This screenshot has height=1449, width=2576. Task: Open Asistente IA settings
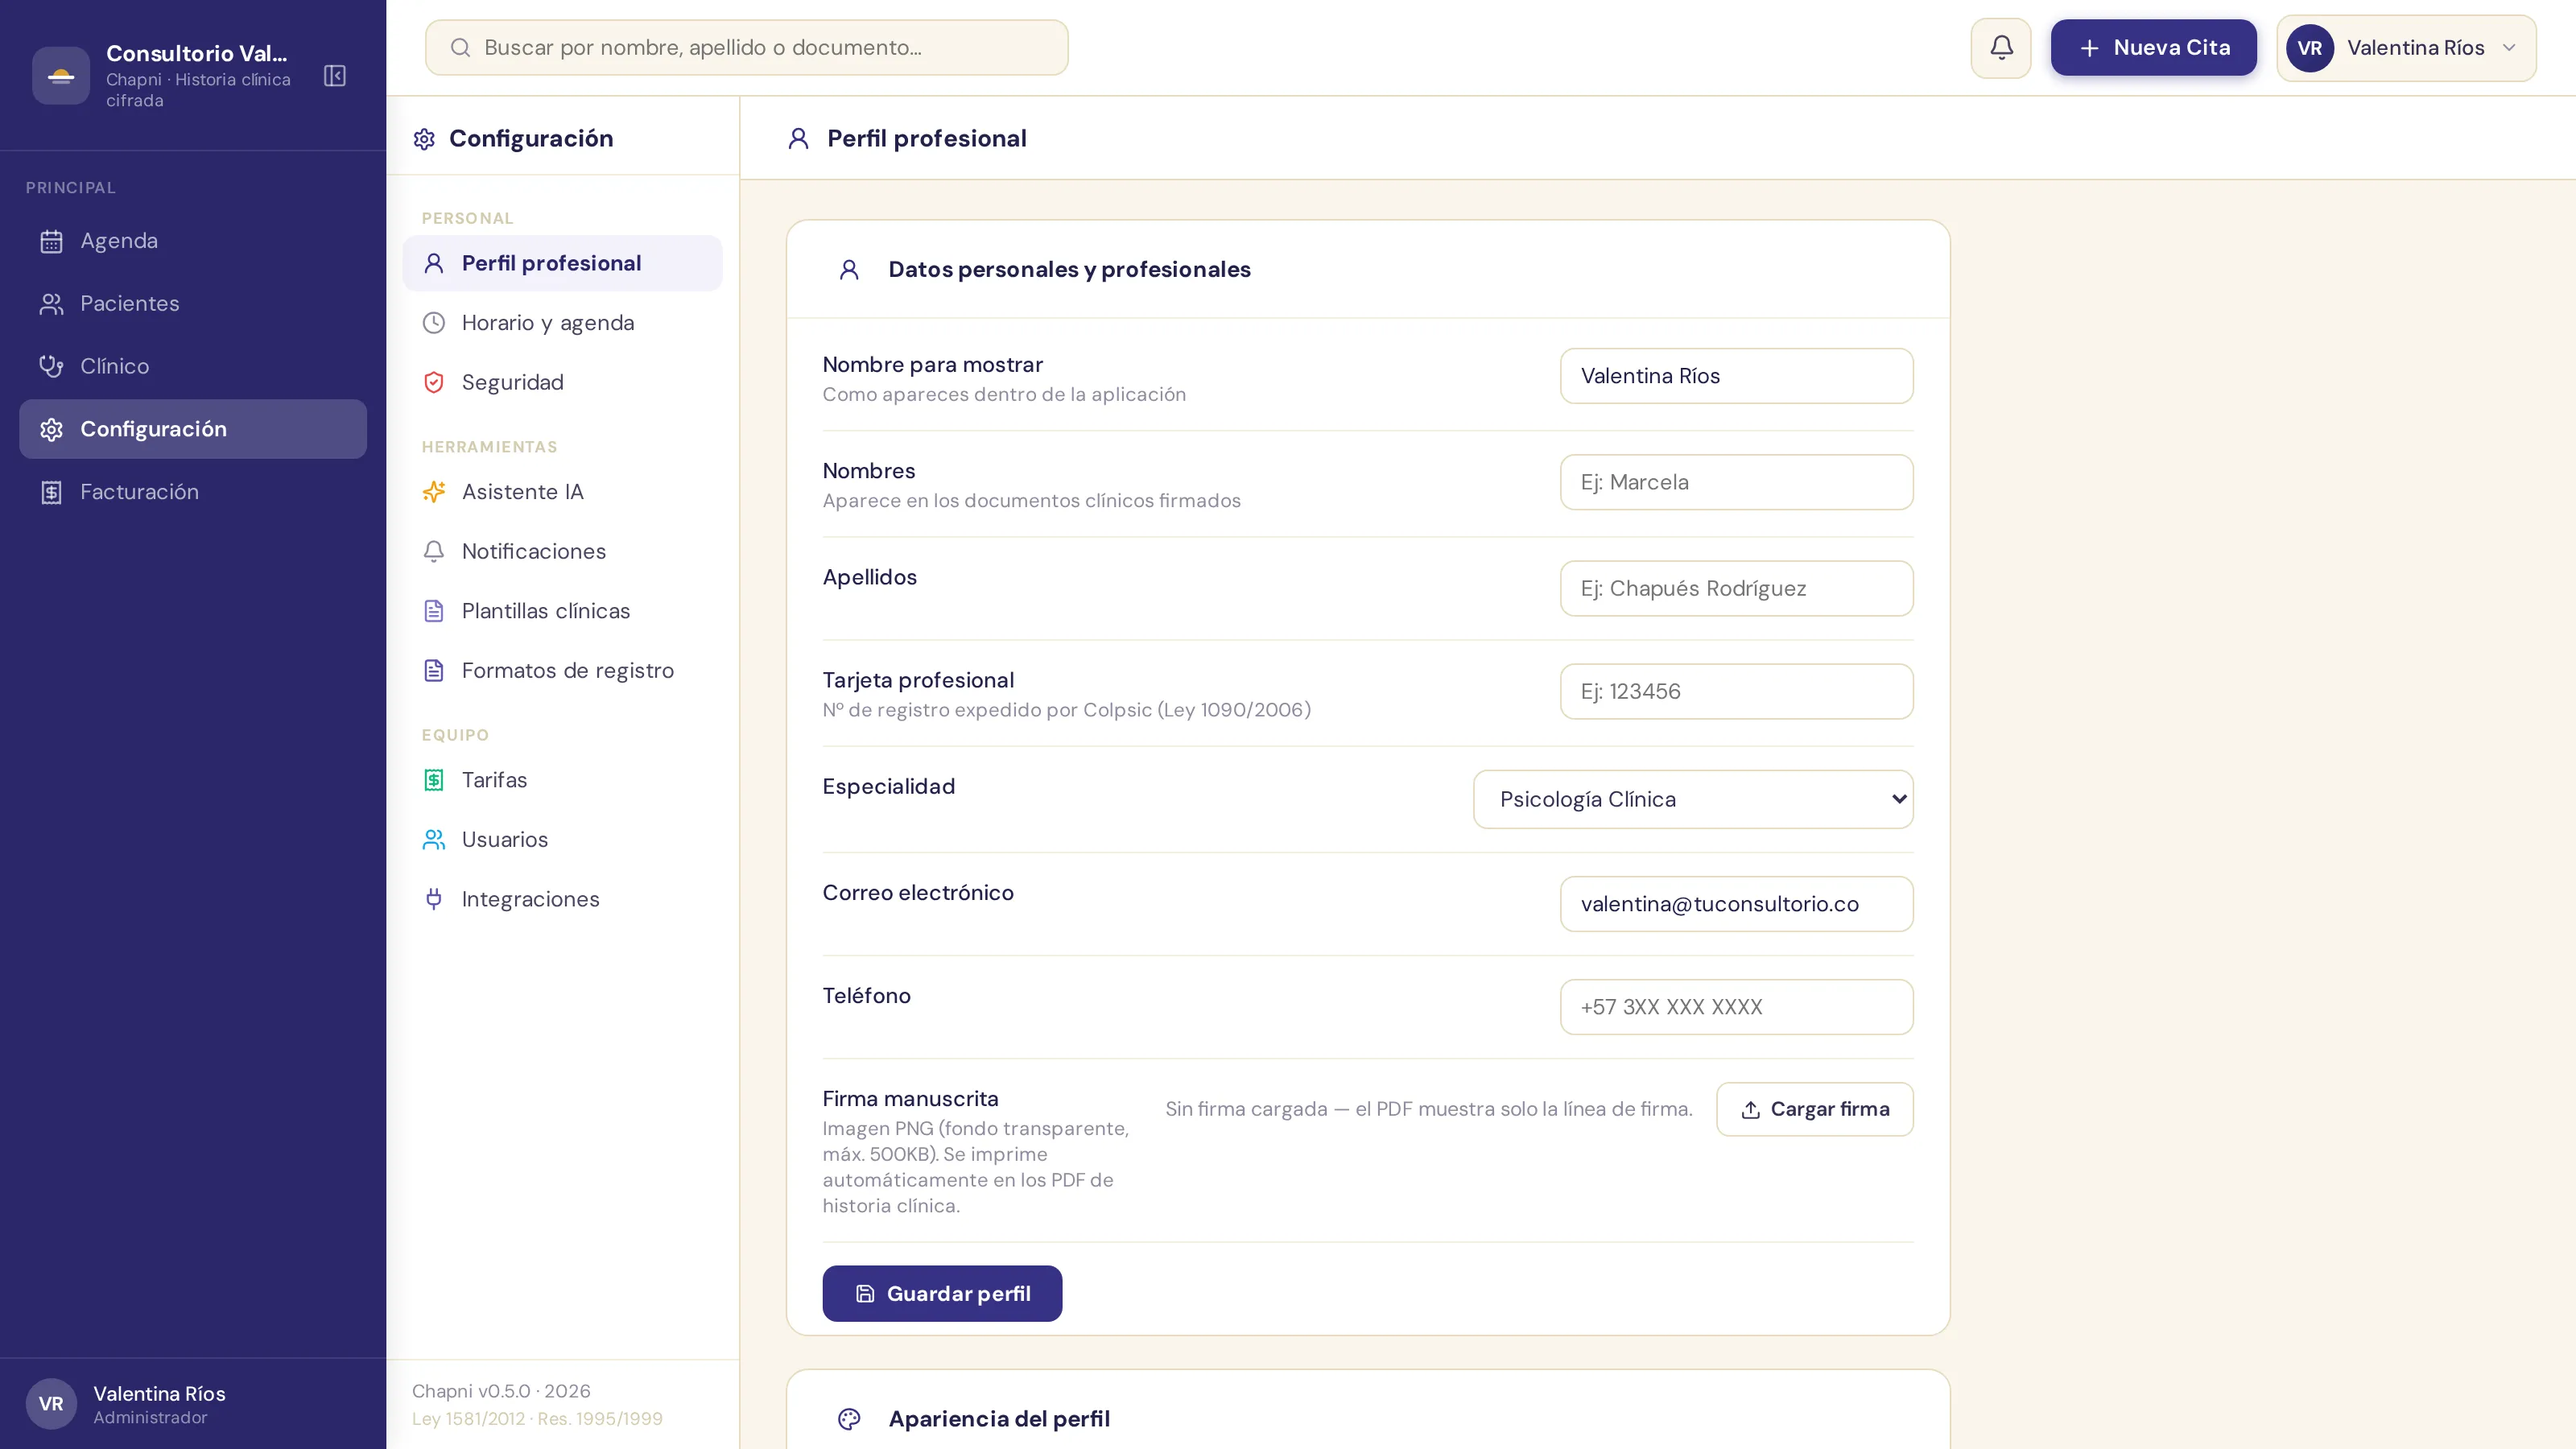(562, 492)
